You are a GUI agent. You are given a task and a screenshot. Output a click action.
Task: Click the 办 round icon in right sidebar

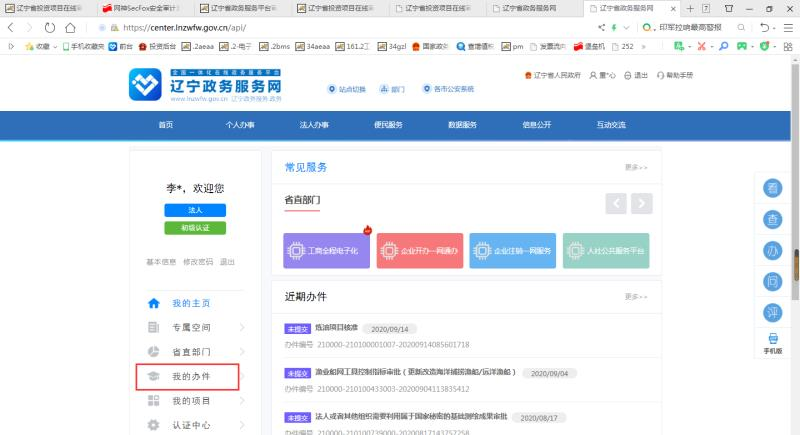[x=773, y=251]
